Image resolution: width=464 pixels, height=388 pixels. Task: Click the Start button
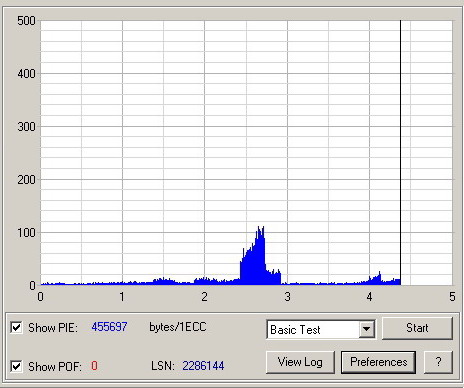point(417,328)
